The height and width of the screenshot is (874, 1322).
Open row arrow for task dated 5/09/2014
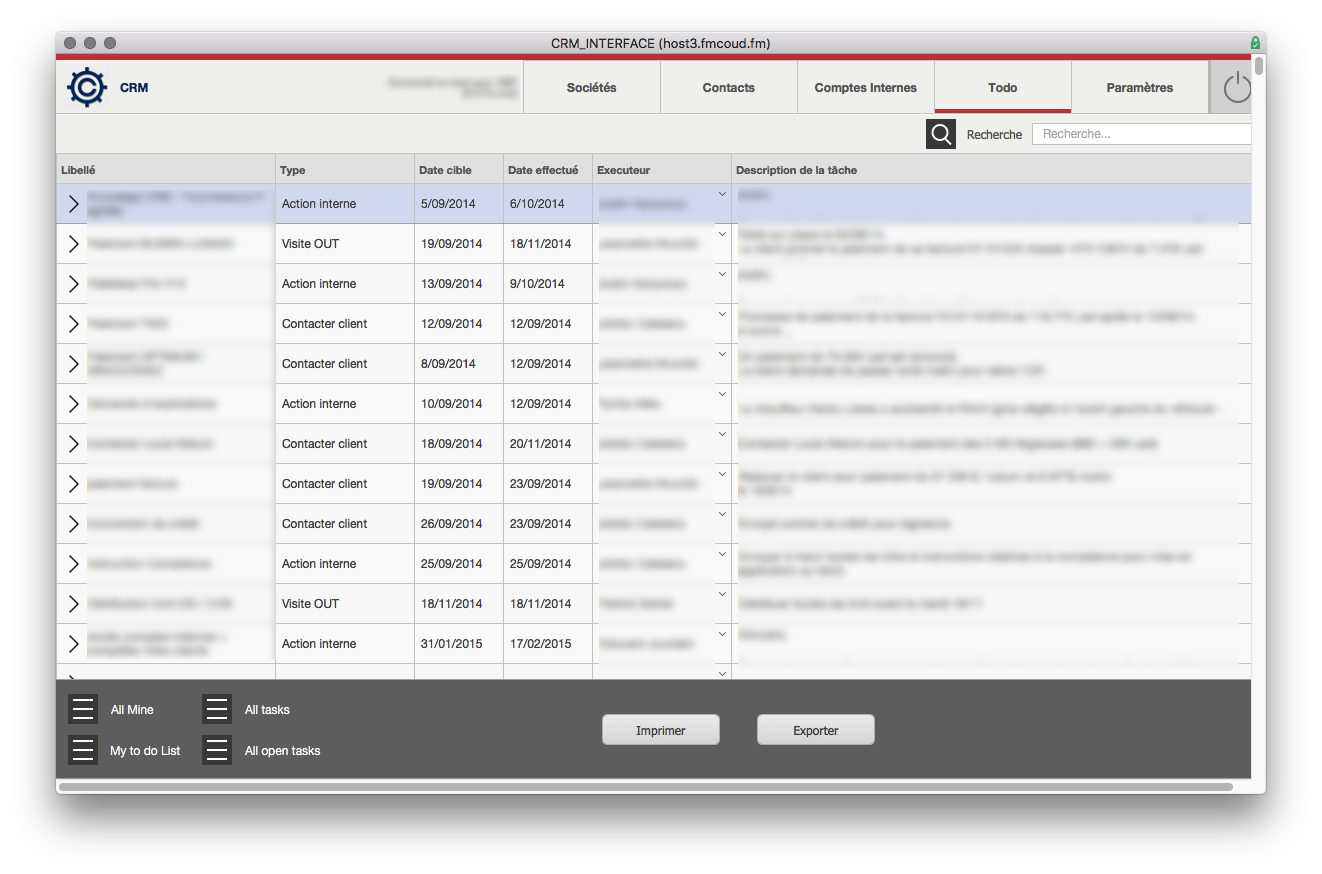click(x=73, y=204)
